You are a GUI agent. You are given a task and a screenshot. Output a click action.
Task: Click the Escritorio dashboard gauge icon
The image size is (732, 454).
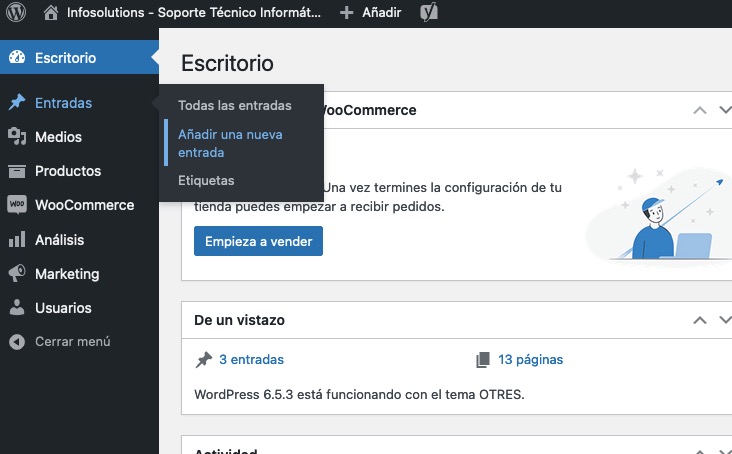coord(17,57)
